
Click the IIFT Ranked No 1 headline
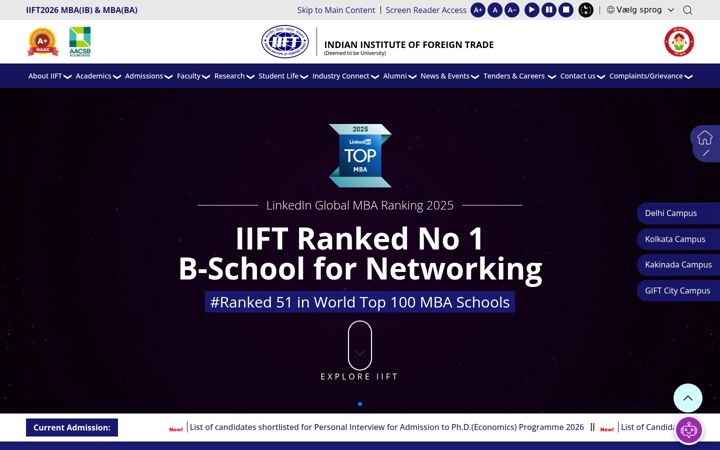click(x=360, y=253)
